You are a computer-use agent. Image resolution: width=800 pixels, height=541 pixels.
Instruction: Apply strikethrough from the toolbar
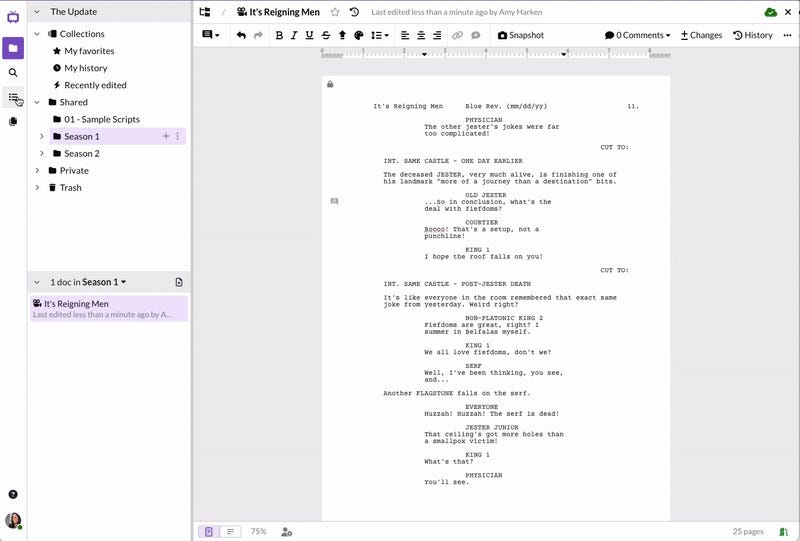pyautogui.click(x=326, y=35)
